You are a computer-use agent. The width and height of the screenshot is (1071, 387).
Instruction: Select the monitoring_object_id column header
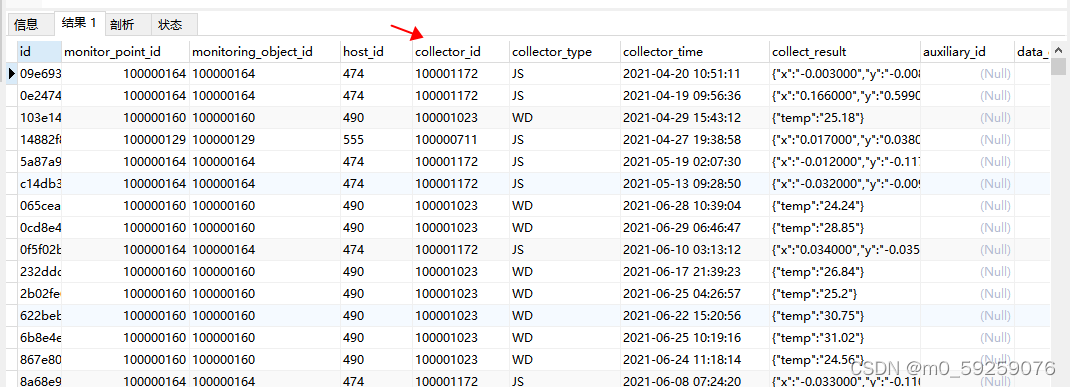tap(264, 52)
